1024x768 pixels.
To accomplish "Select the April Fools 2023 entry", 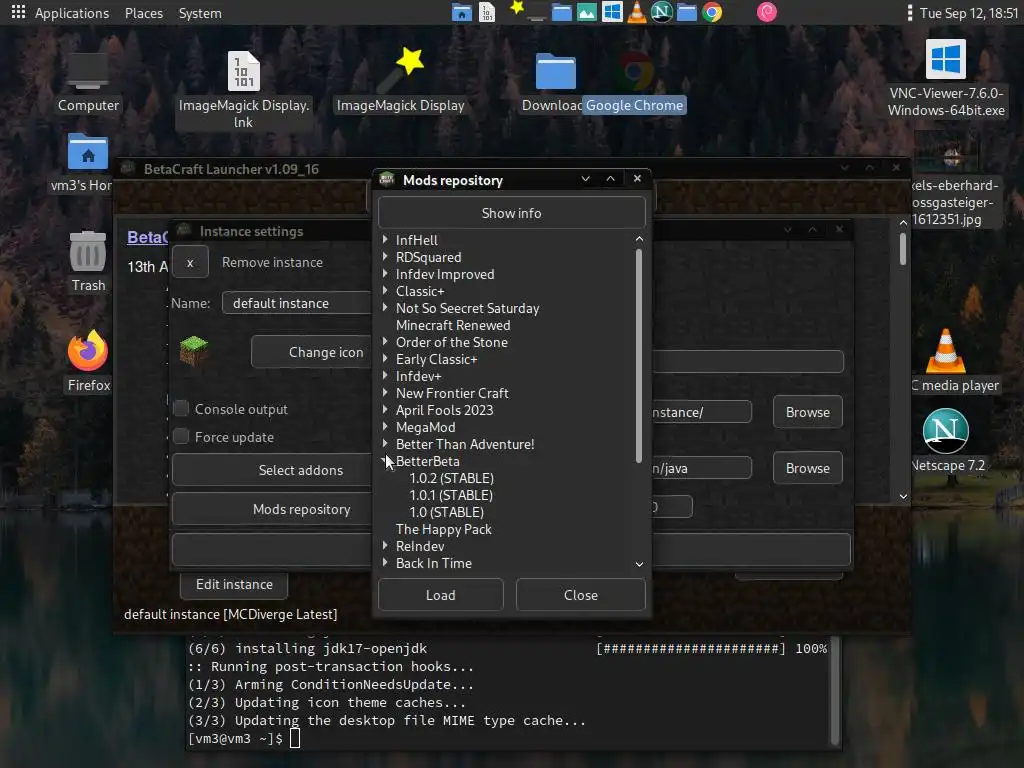I will pyautogui.click(x=445, y=410).
